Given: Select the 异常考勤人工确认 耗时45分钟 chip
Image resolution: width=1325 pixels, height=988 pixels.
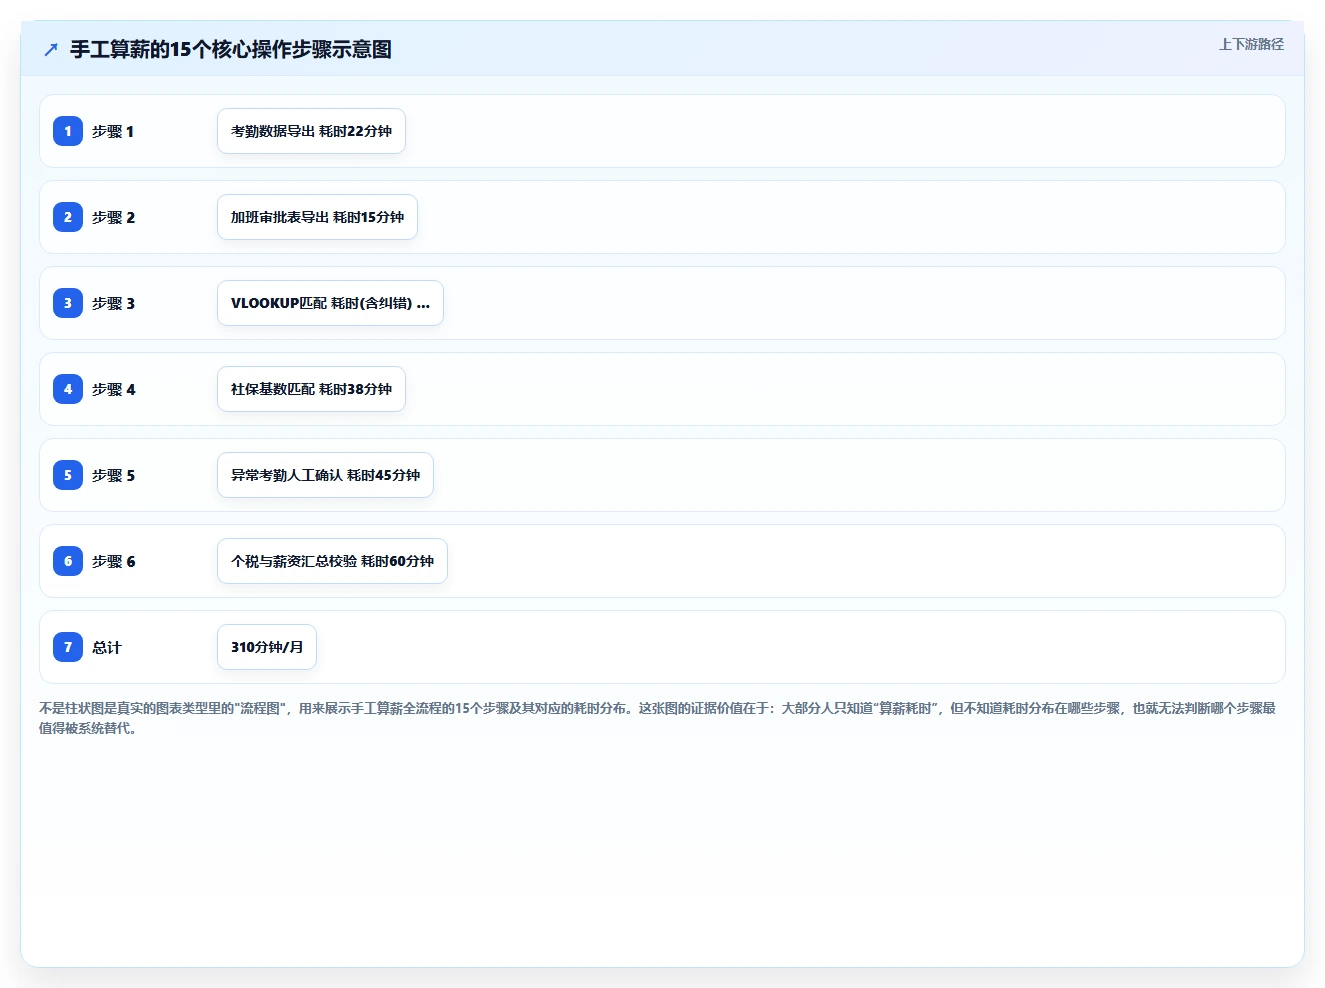Looking at the screenshot, I should coord(325,475).
